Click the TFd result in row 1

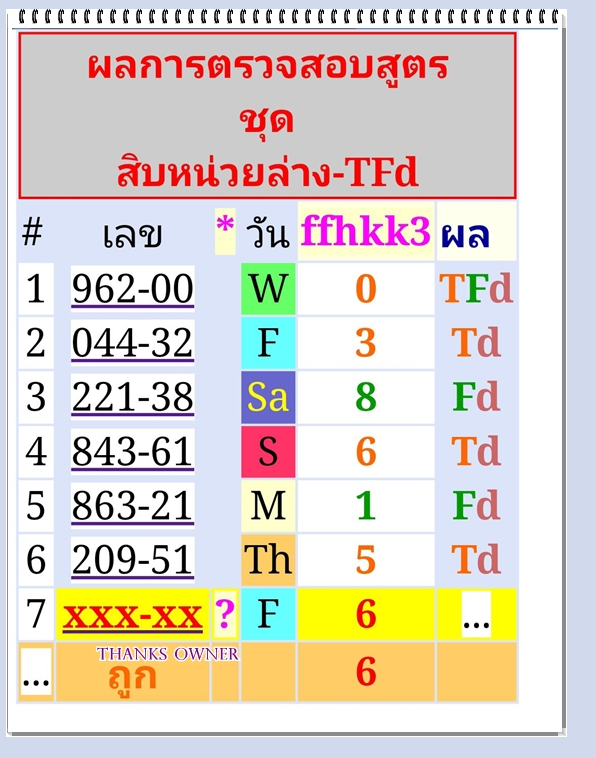click(x=476, y=289)
